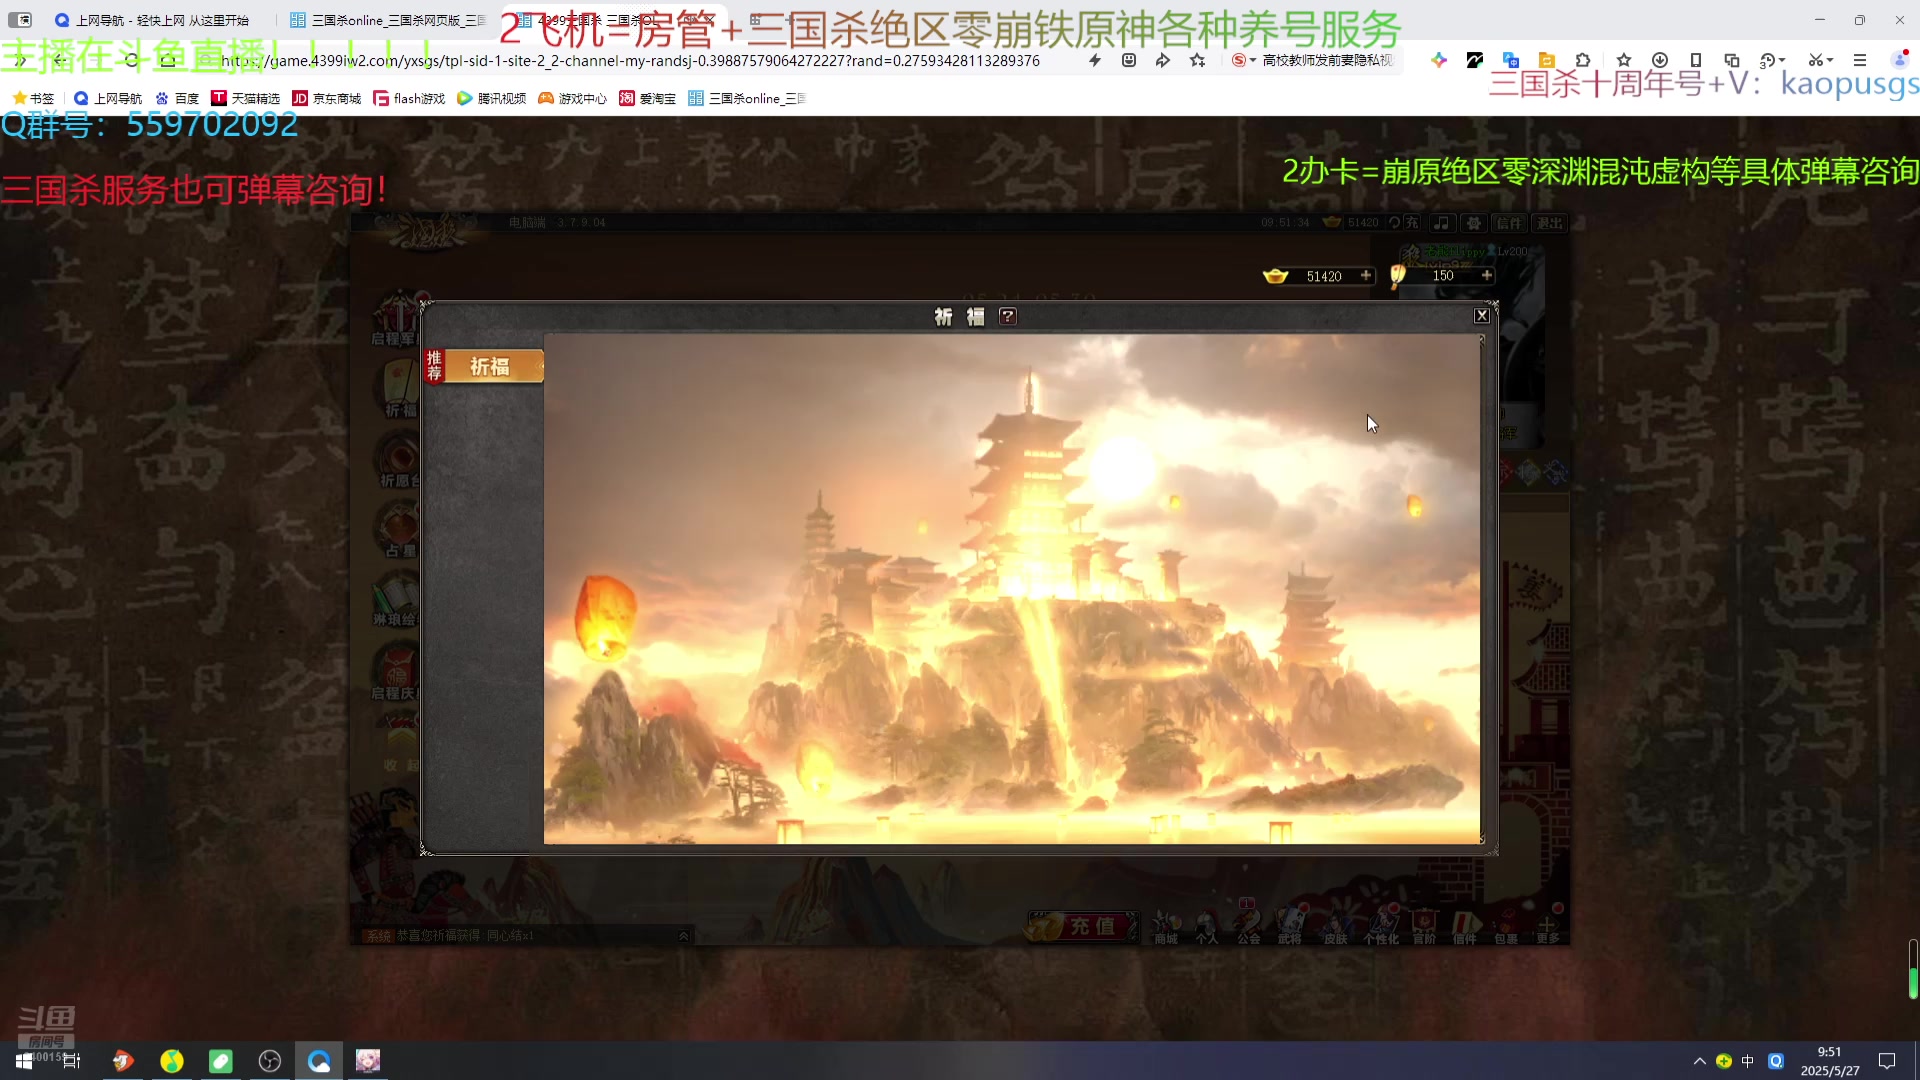Screen dimensions: 1920x1080
Task: Open the Sogou search engine dropdown
Action: click(1243, 61)
